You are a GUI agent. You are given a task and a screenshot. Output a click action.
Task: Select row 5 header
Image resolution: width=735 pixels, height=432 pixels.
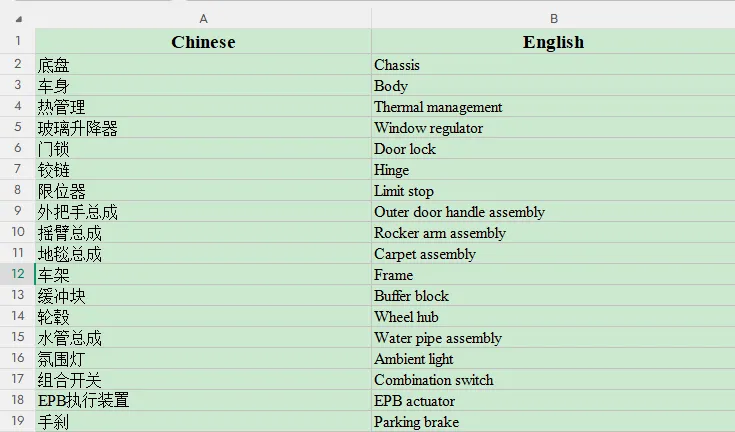coord(17,127)
